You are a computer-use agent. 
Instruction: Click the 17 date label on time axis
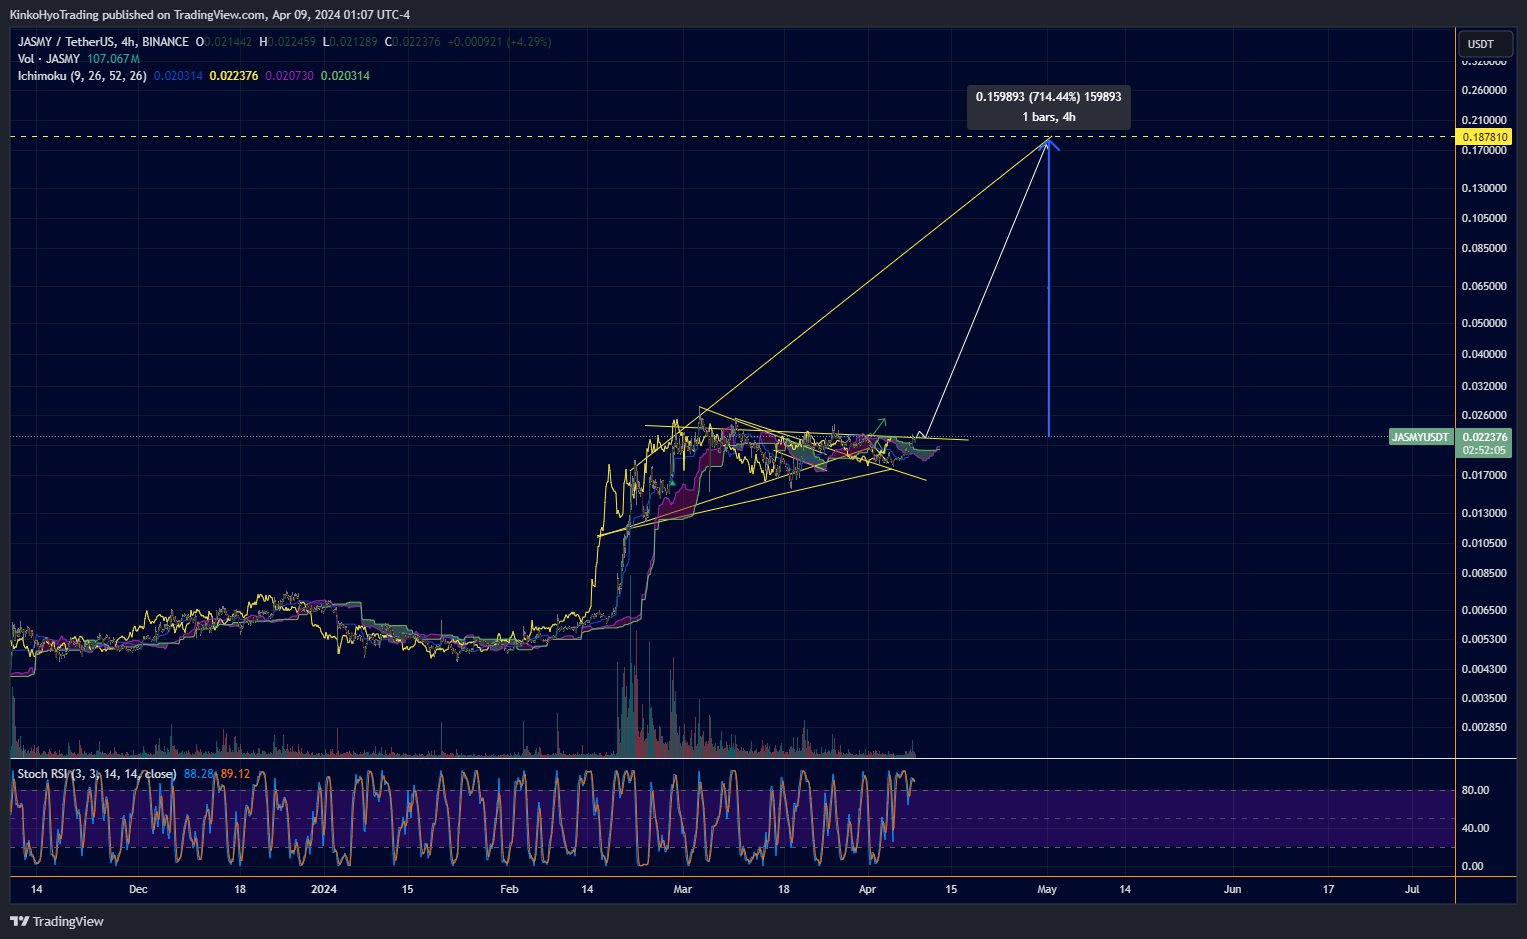click(x=1328, y=889)
